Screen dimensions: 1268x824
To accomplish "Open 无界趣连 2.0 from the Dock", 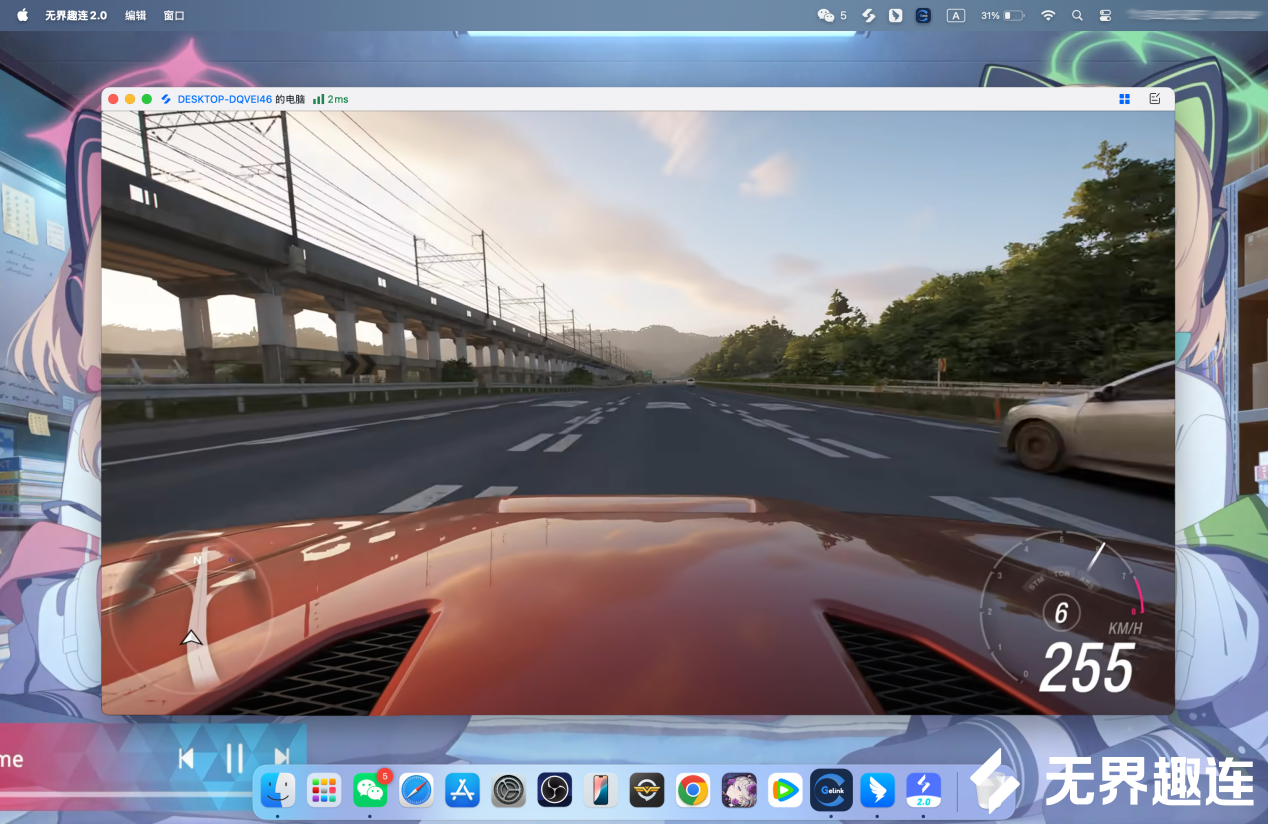I will pos(924,790).
